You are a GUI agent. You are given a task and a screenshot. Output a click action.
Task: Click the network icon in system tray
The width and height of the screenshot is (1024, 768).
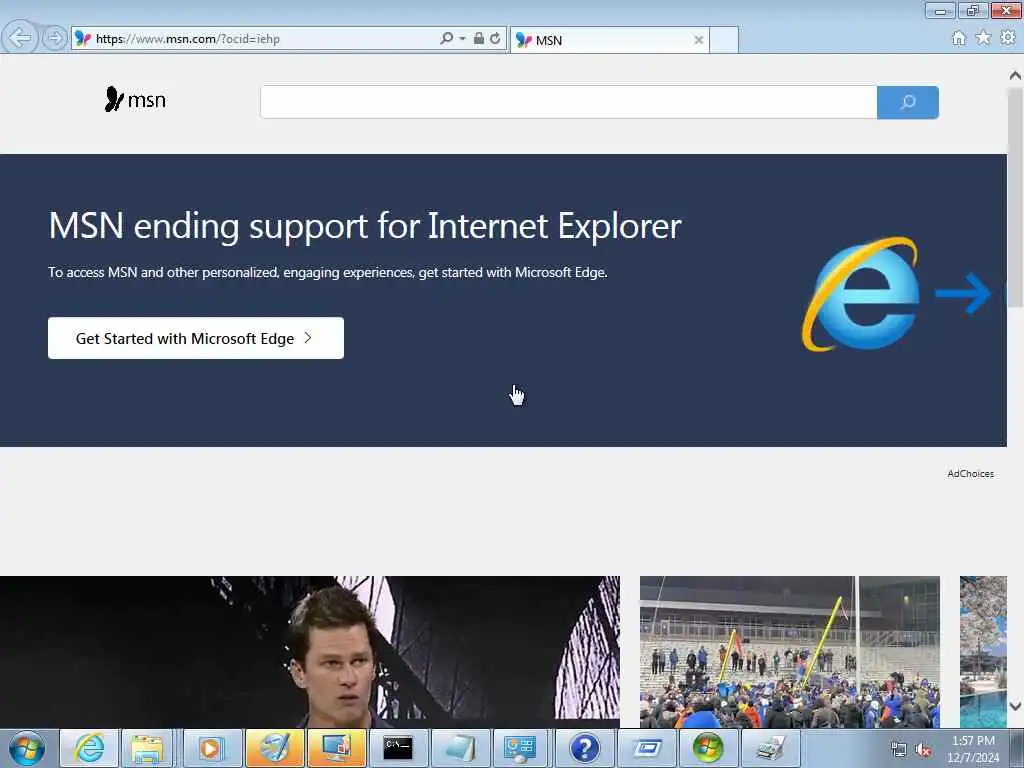899,750
